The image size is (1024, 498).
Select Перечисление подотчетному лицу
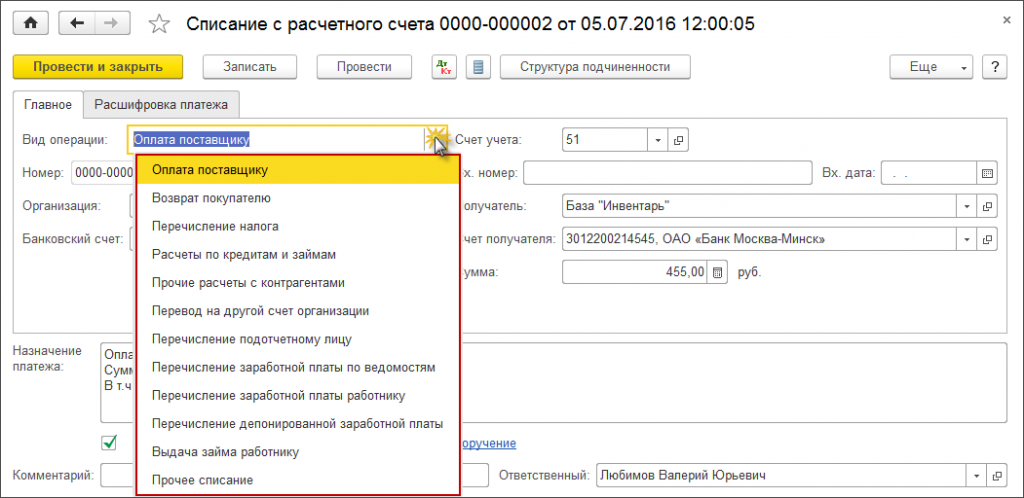[x=297, y=339]
